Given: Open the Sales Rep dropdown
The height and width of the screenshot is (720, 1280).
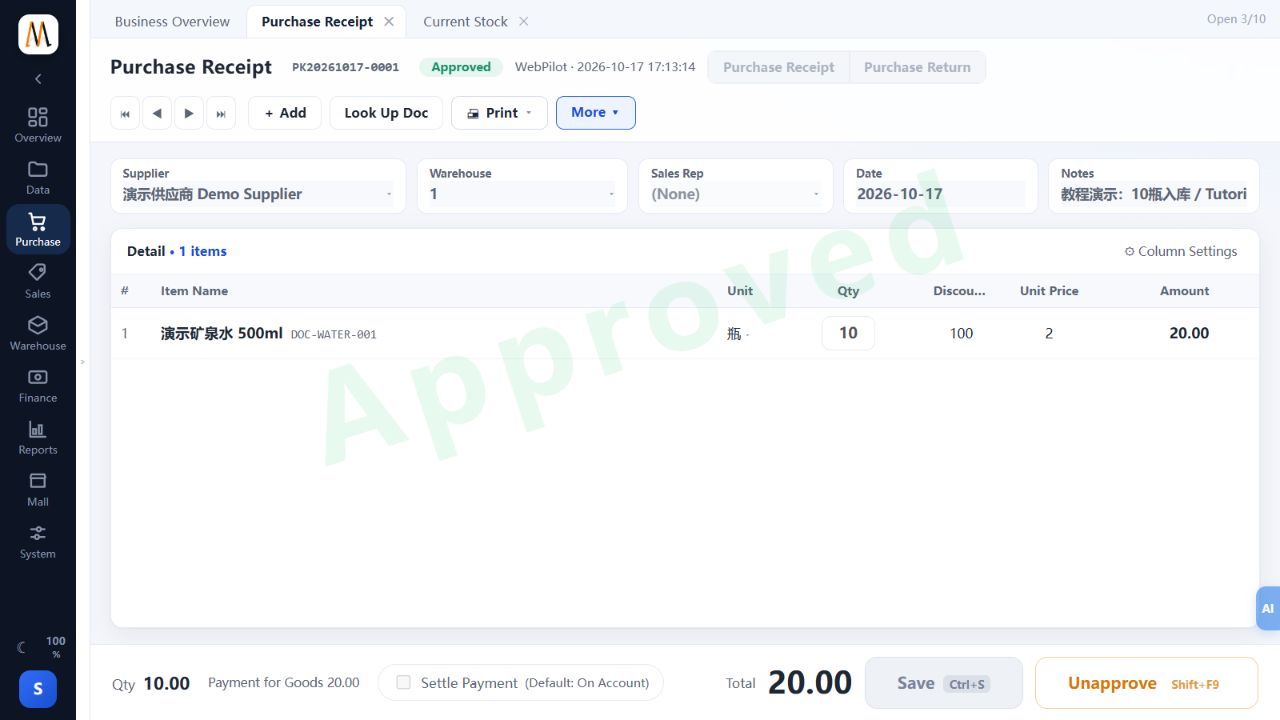Looking at the screenshot, I should [x=736, y=194].
